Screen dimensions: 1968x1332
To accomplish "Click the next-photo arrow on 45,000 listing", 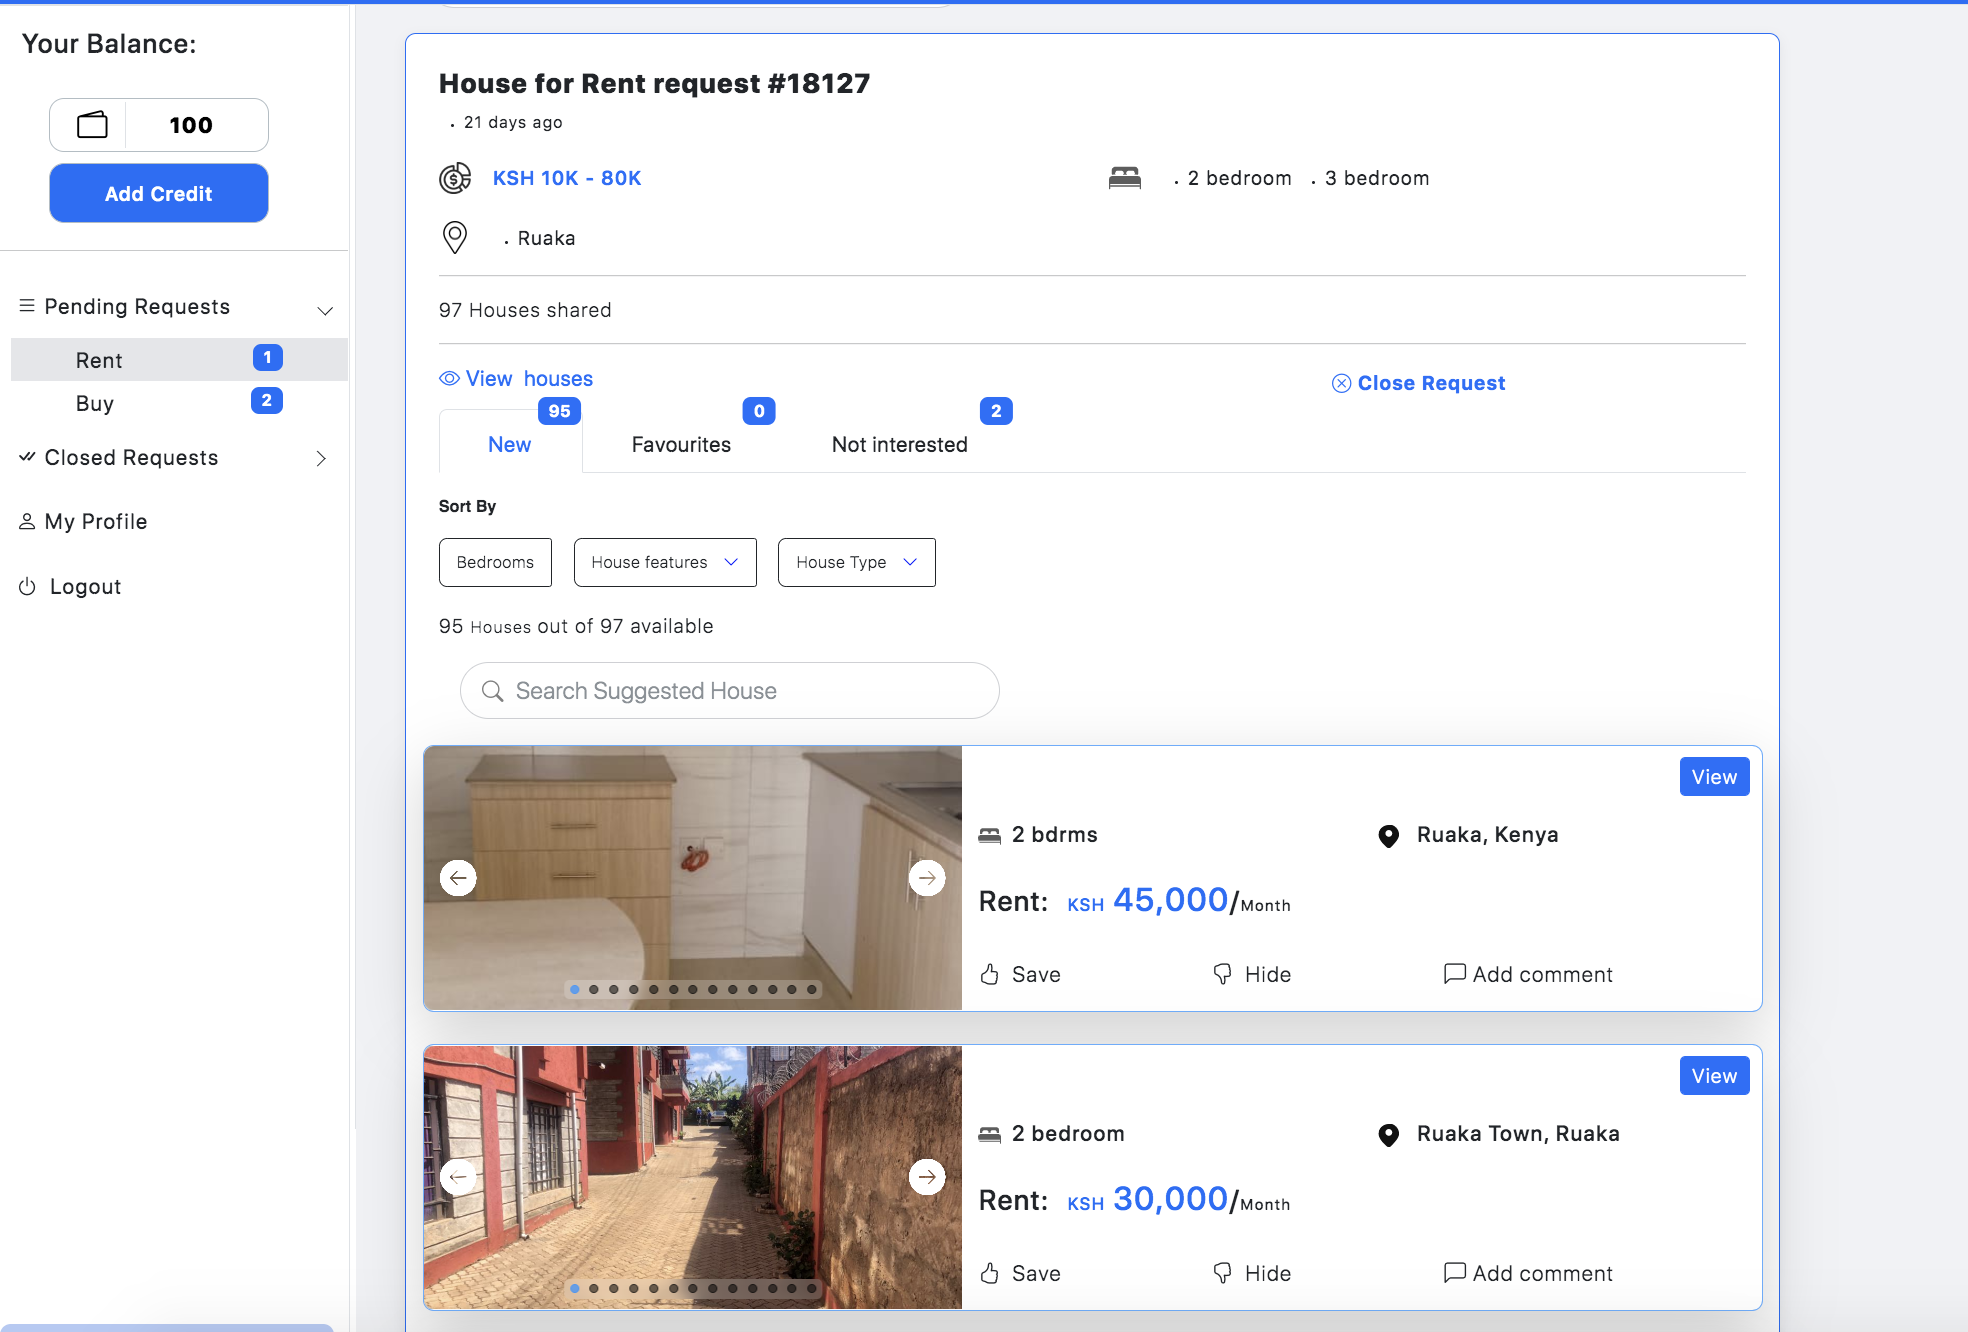I will coord(927,878).
